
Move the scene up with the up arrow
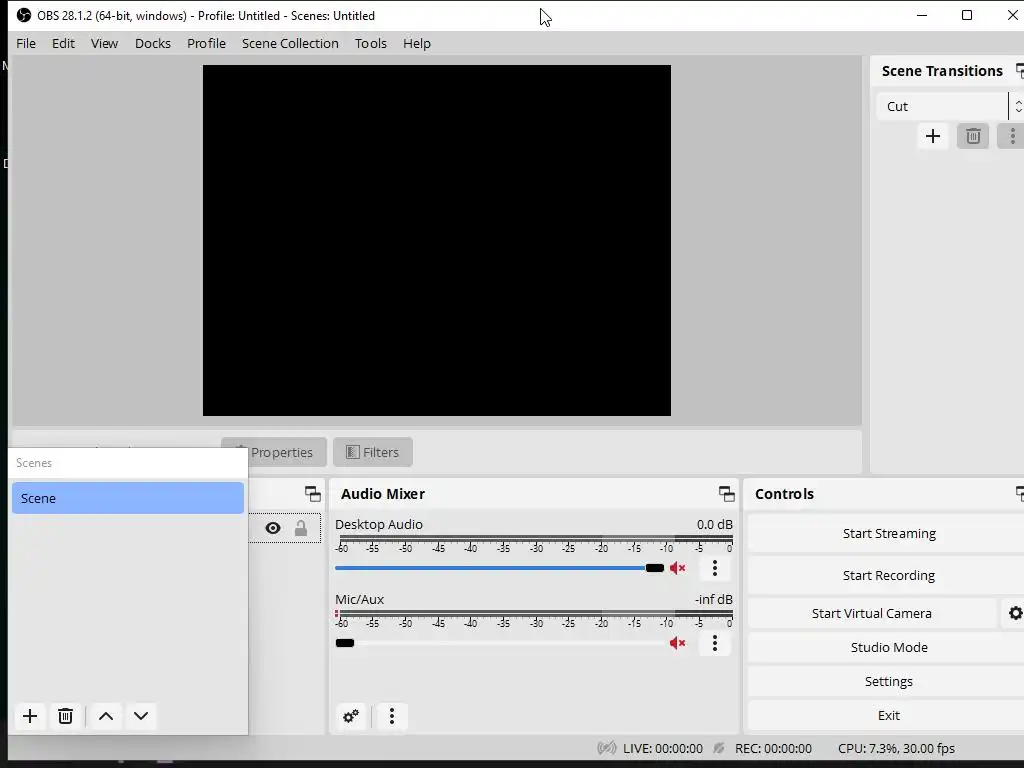(106, 716)
